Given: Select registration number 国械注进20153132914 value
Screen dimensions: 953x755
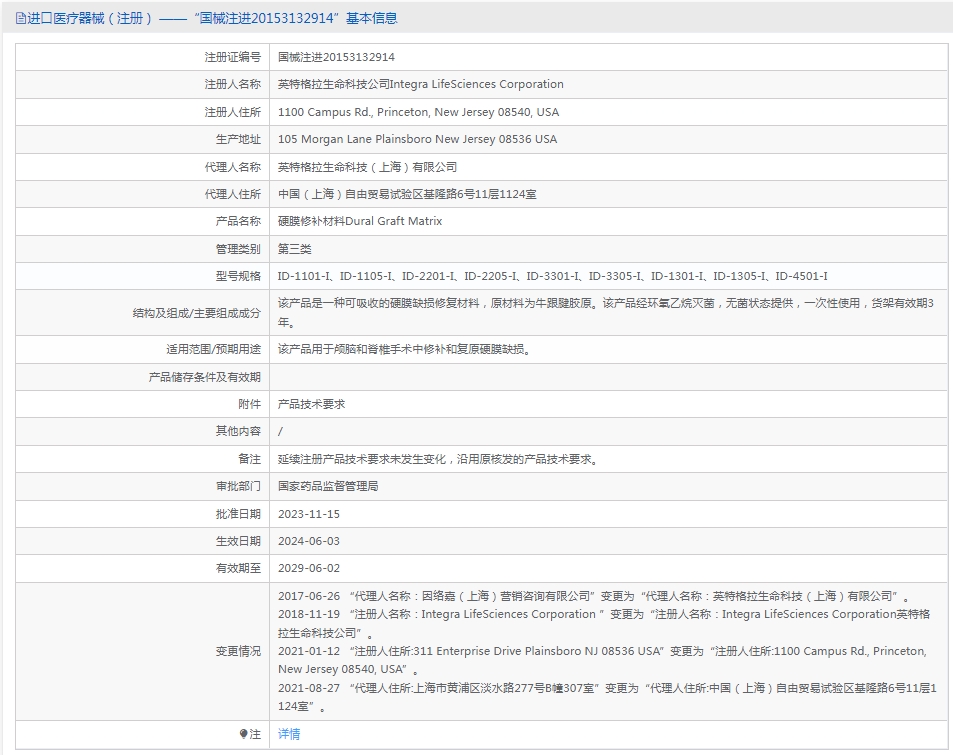Looking at the screenshot, I should click(x=336, y=57).
